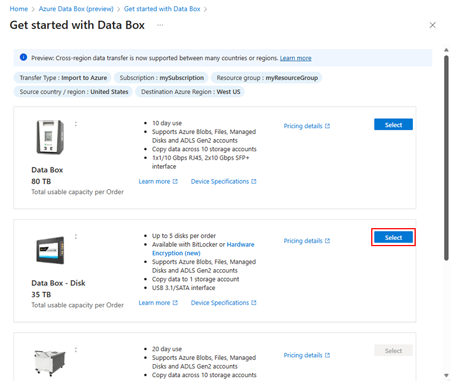
Task: Click the Data Box device image
Action: 50,137
